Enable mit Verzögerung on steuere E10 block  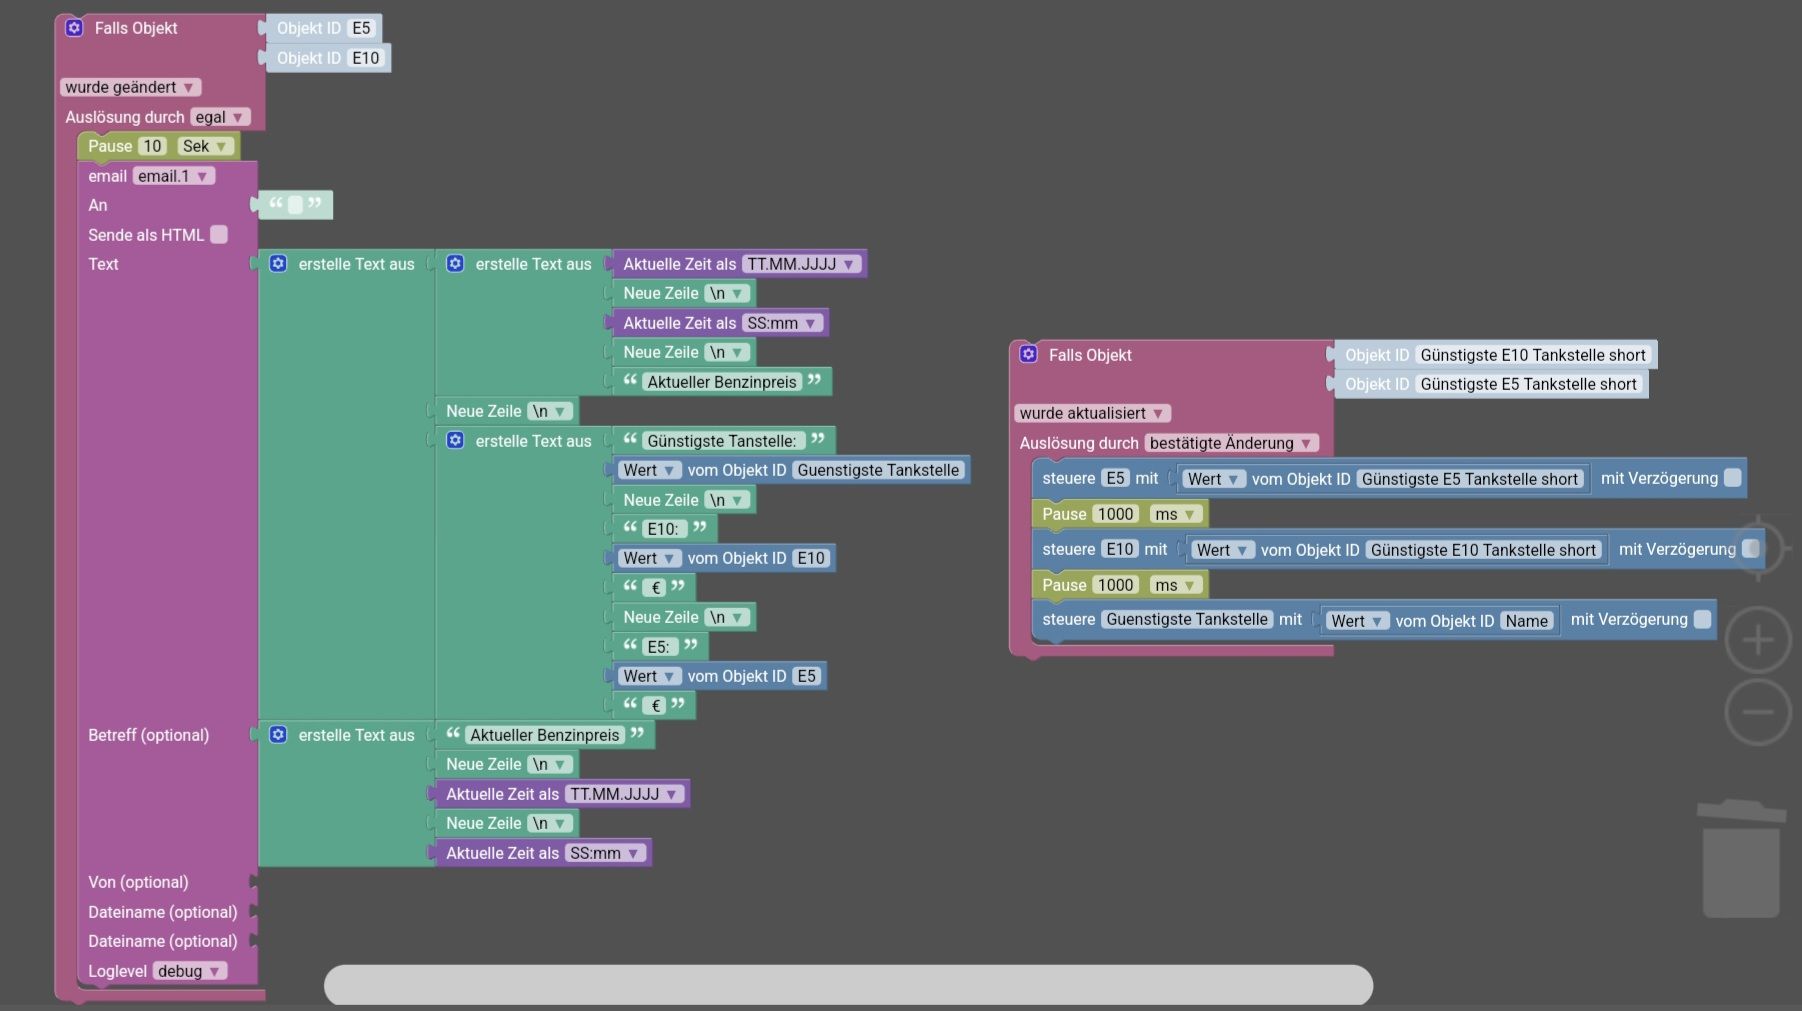tap(1751, 549)
